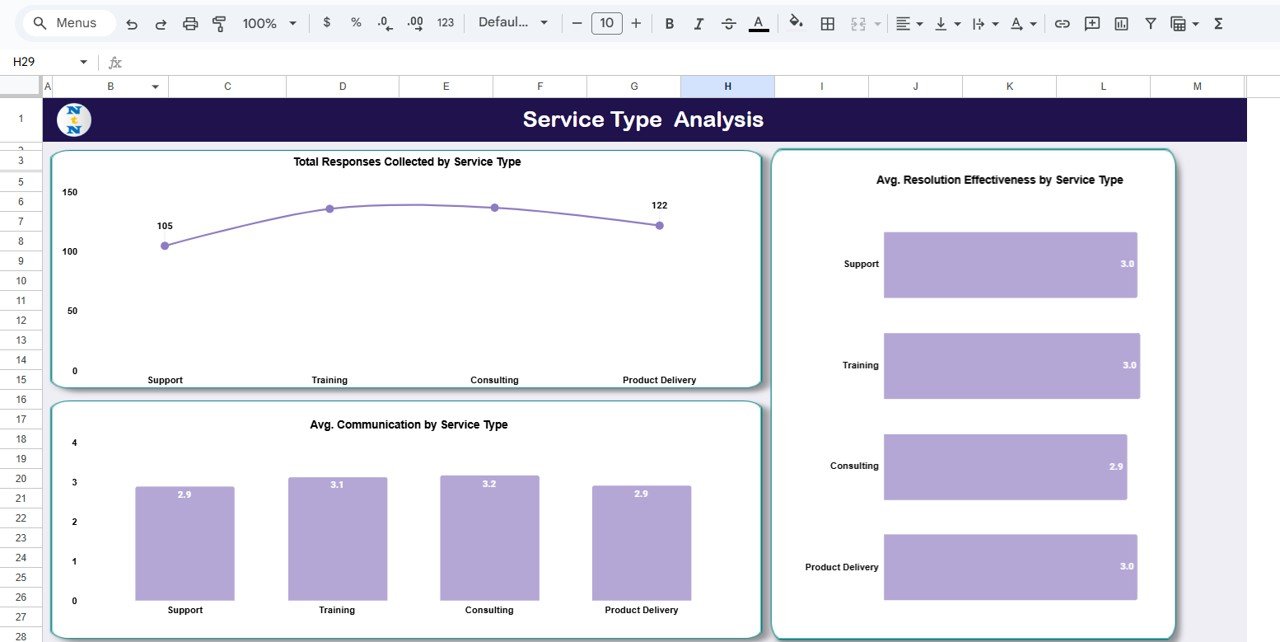Toggle italic formatting

click(x=698, y=22)
